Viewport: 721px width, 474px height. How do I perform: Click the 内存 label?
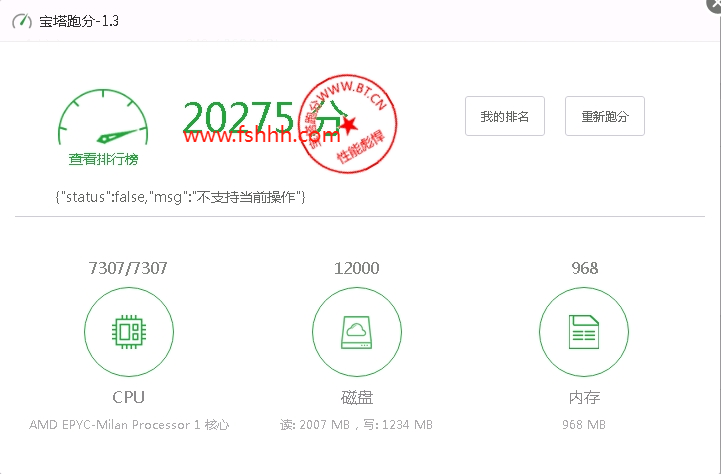[x=584, y=397]
